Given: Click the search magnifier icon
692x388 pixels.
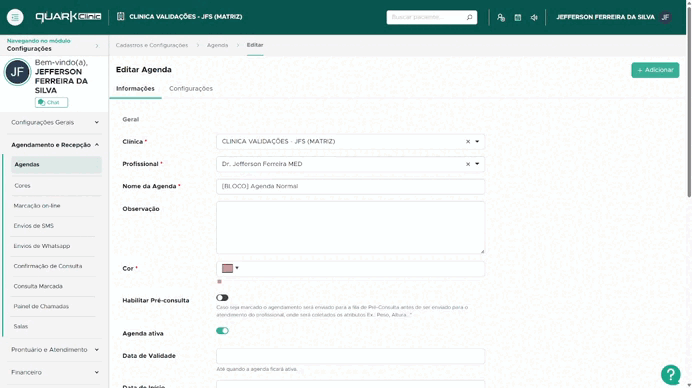Looking at the screenshot, I should [469, 17].
